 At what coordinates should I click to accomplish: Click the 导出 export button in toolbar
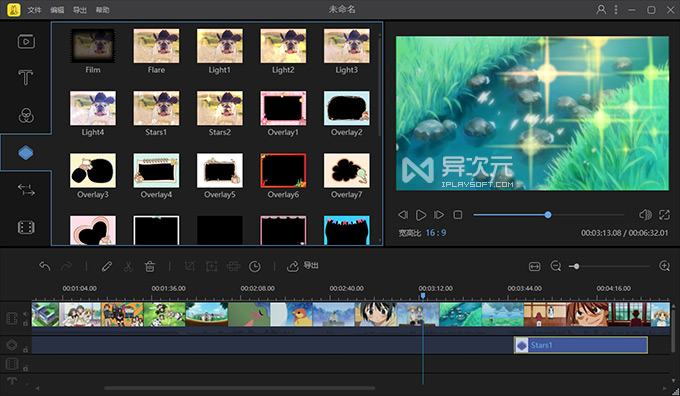click(303, 265)
